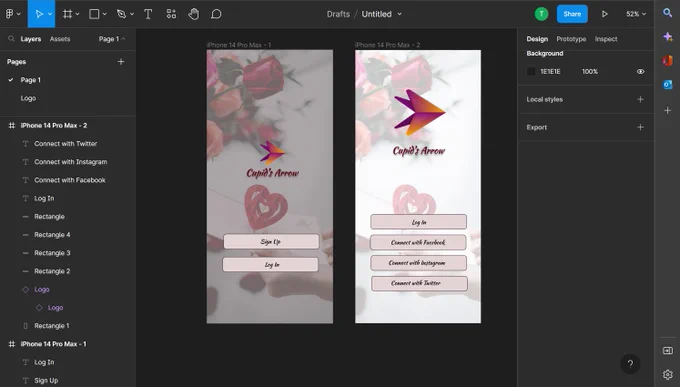
Task: Open sidebar settings gear
Action: click(x=668, y=374)
